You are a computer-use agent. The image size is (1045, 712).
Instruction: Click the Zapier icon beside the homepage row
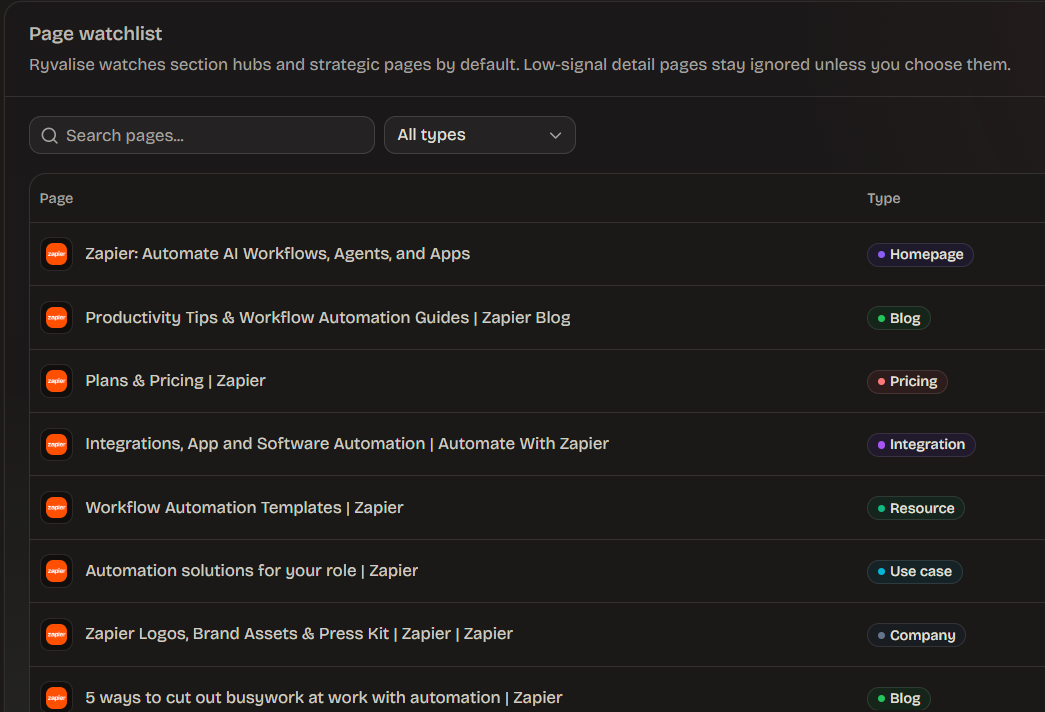[x=57, y=254]
